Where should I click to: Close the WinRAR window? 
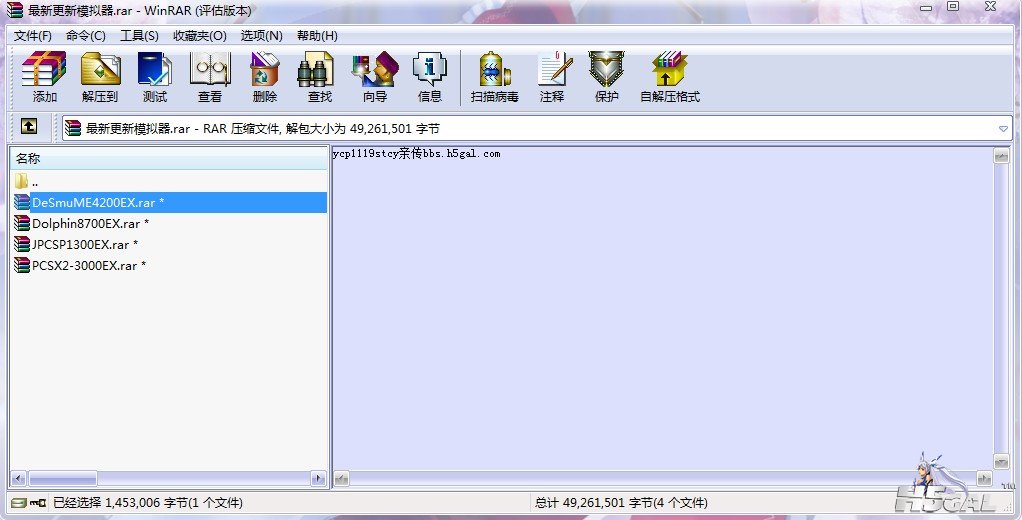[x=990, y=7]
